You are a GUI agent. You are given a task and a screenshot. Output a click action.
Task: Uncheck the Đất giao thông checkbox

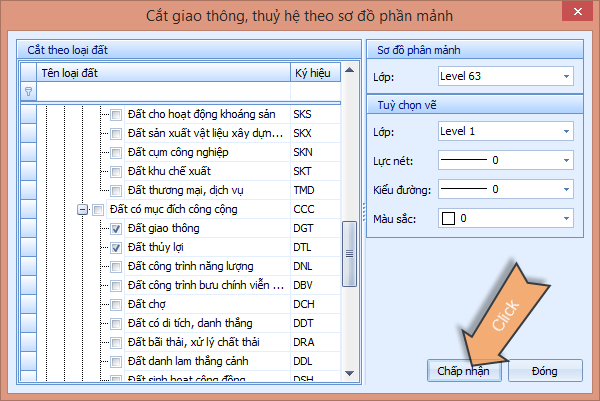(116, 229)
